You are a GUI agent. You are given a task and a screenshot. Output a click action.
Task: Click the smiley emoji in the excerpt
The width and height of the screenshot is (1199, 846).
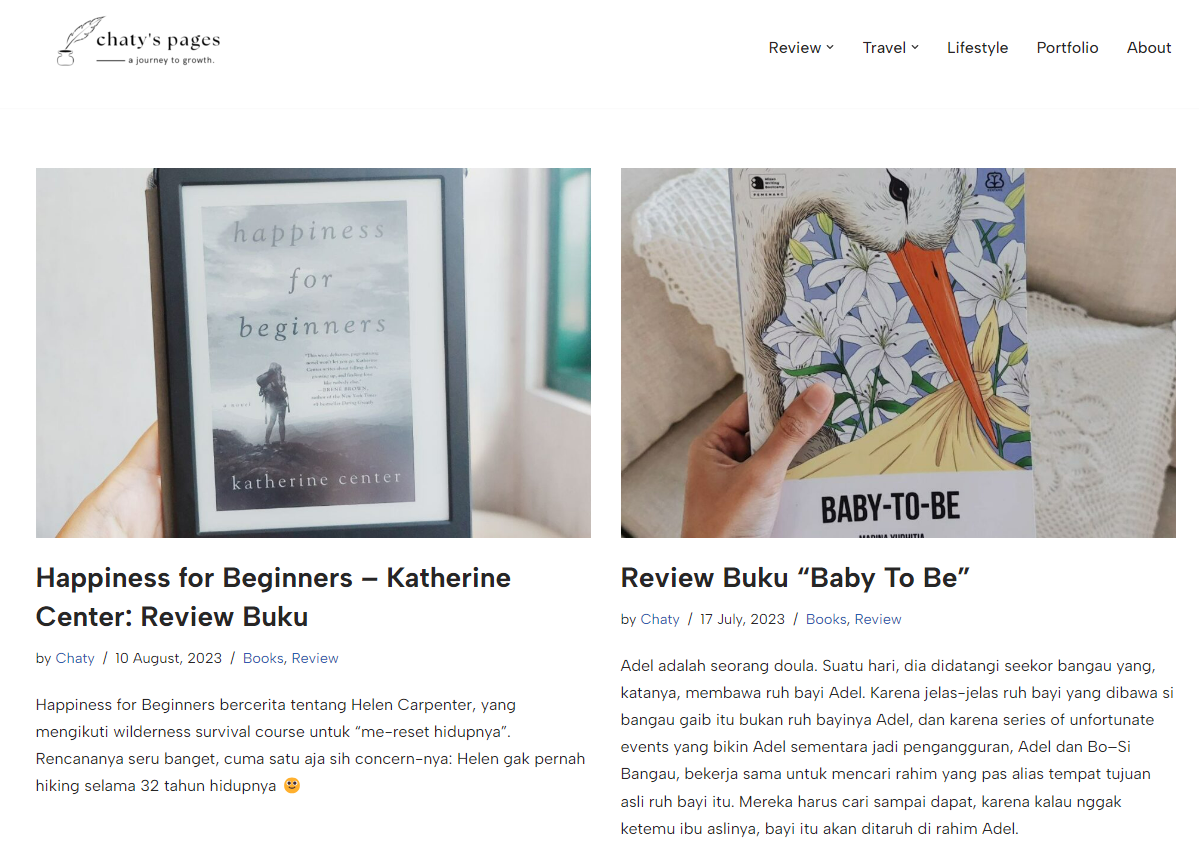[x=291, y=786]
